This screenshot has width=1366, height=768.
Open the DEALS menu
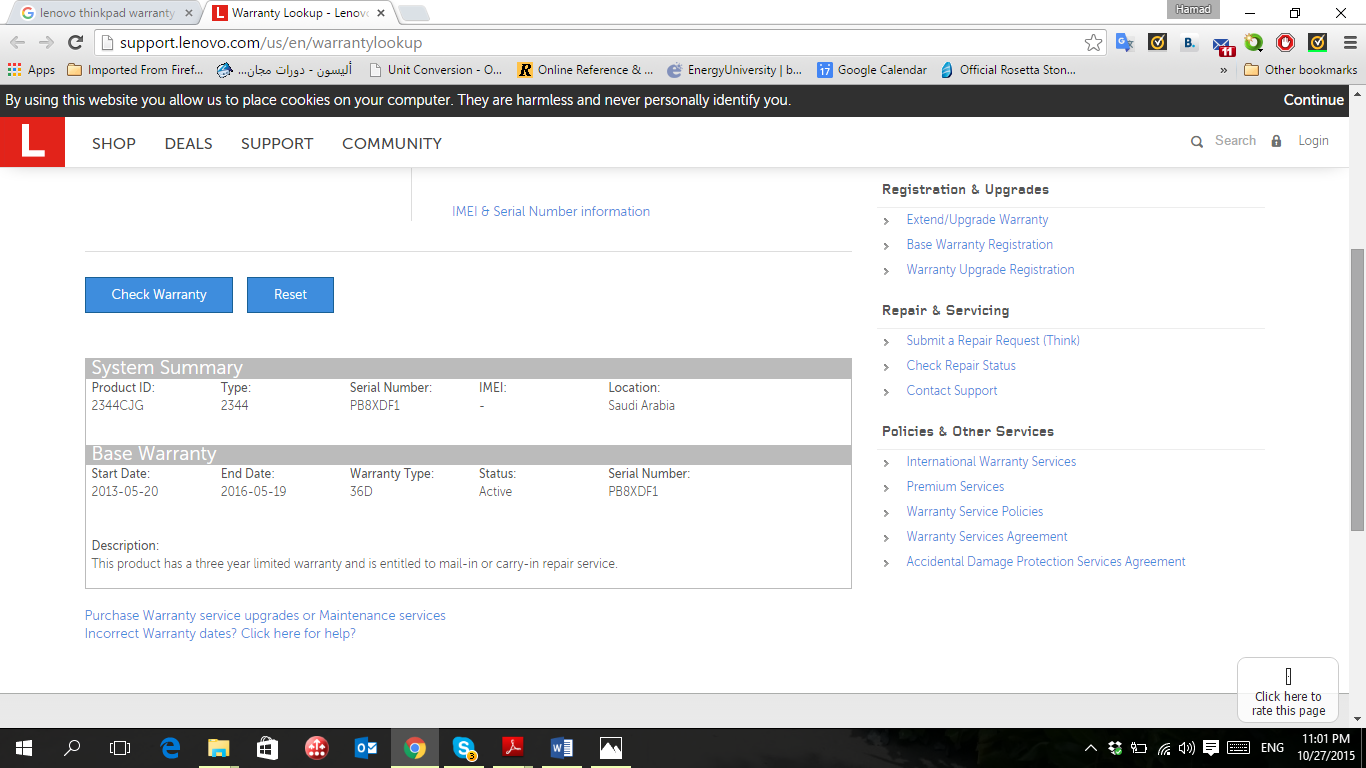point(188,143)
